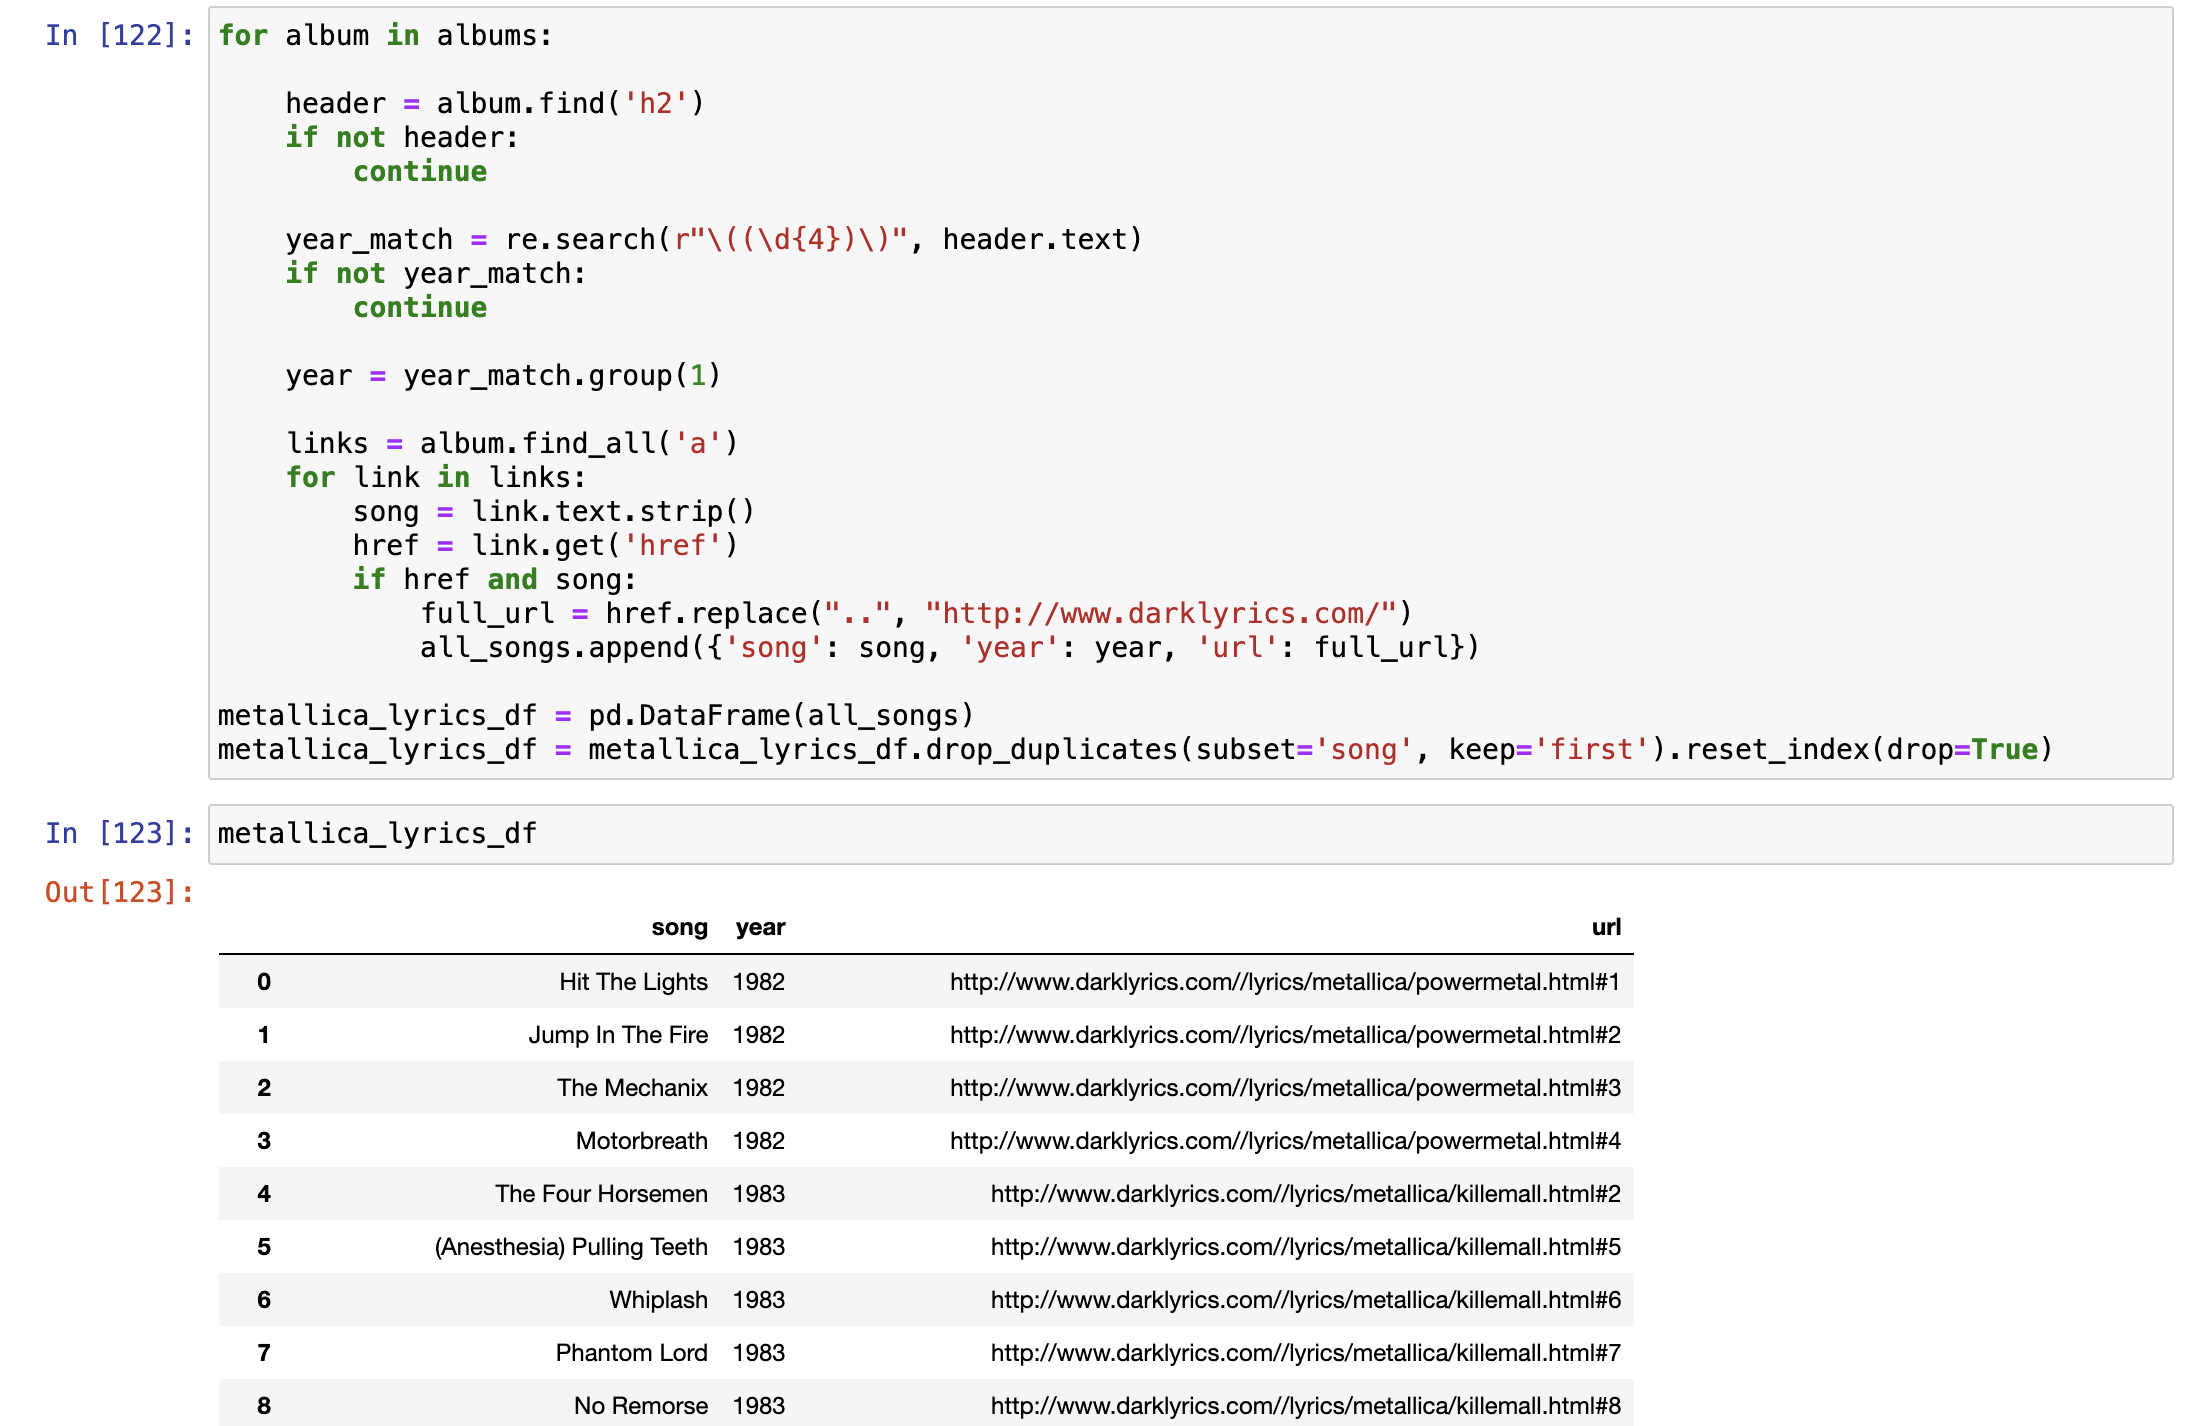Click the powermetal.html#2 URL cell
This screenshot has width=2212, height=1426.
pyautogui.click(x=1285, y=1035)
